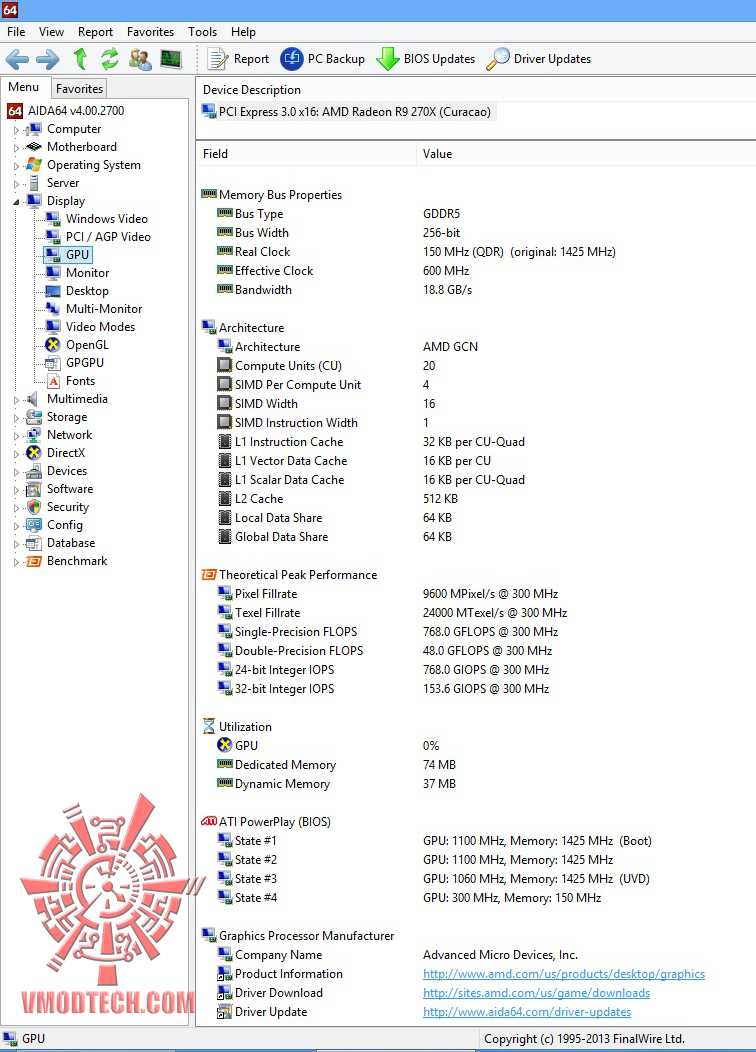Click the Forward arrow toolbar icon
This screenshot has height=1052, width=756.
click(x=48, y=59)
